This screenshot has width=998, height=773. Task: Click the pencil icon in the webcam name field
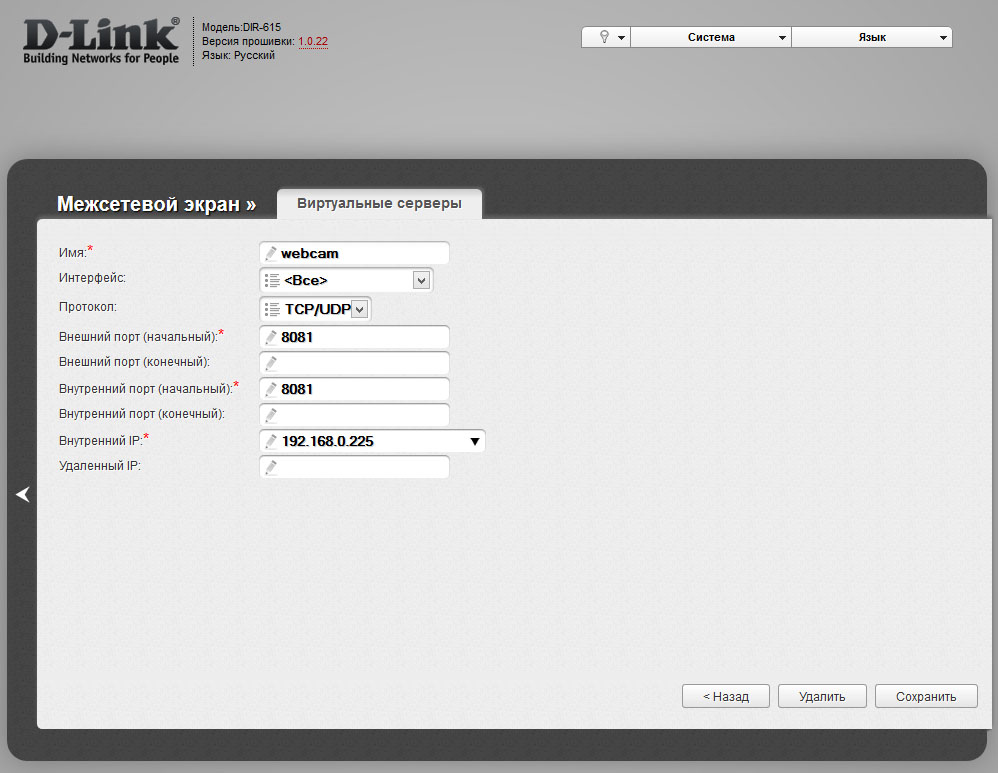coord(270,254)
